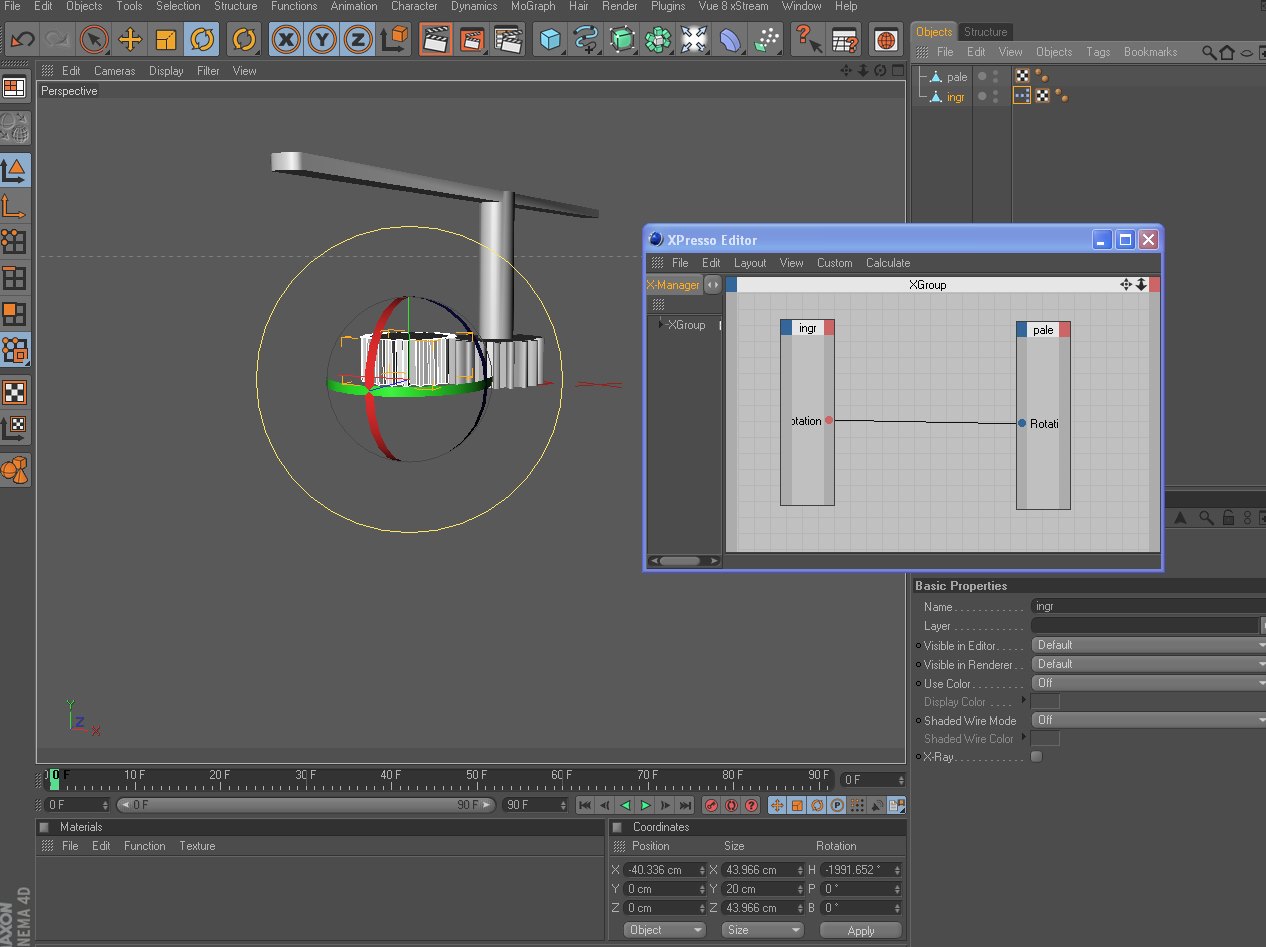The height and width of the screenshot is (947, 1266).
Task: Toggle the X-axis lock button
Action: point(287,40)
